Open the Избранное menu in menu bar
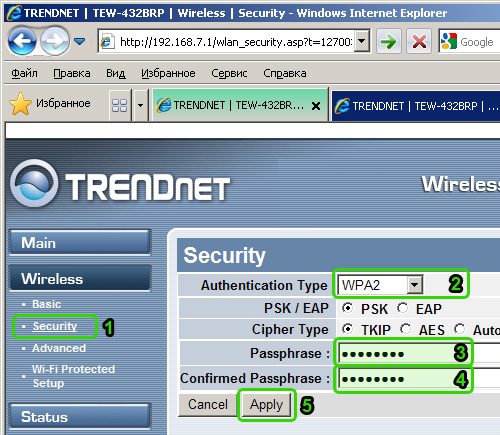The image size is (500, 435). [168, 73]
